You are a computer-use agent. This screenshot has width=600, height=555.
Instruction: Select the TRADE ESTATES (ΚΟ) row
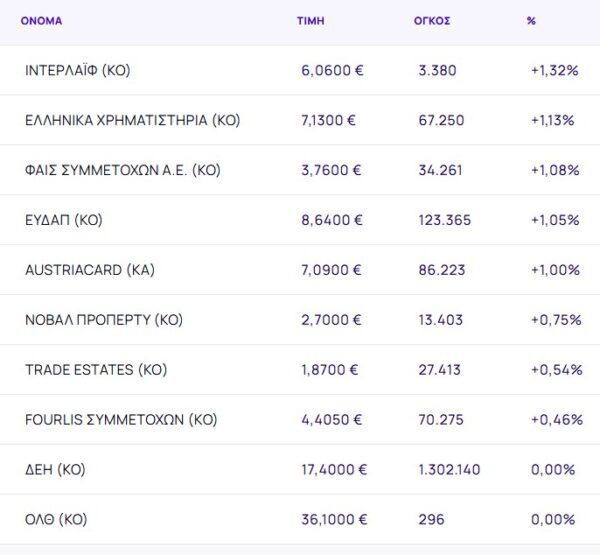[95, 370]
